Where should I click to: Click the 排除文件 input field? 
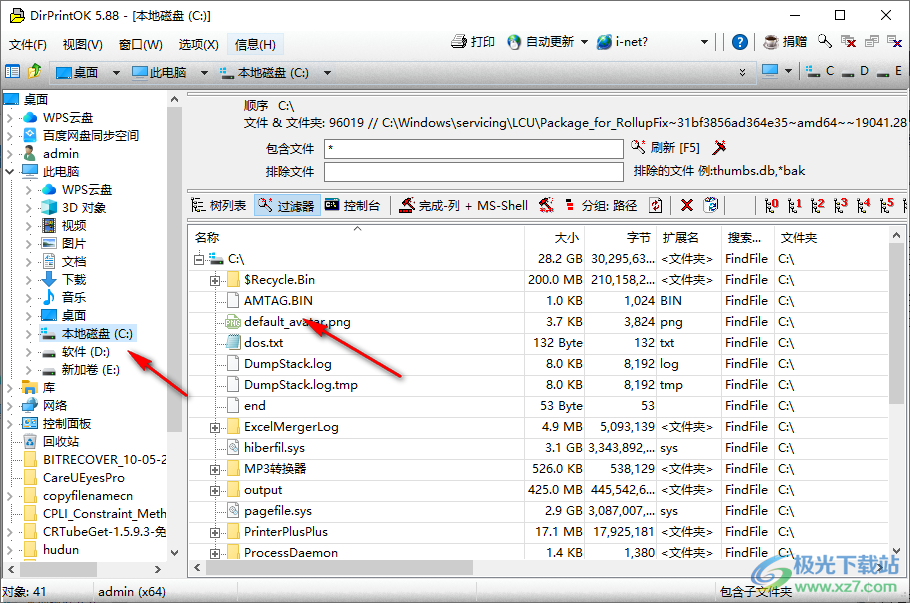coord(474,172)
